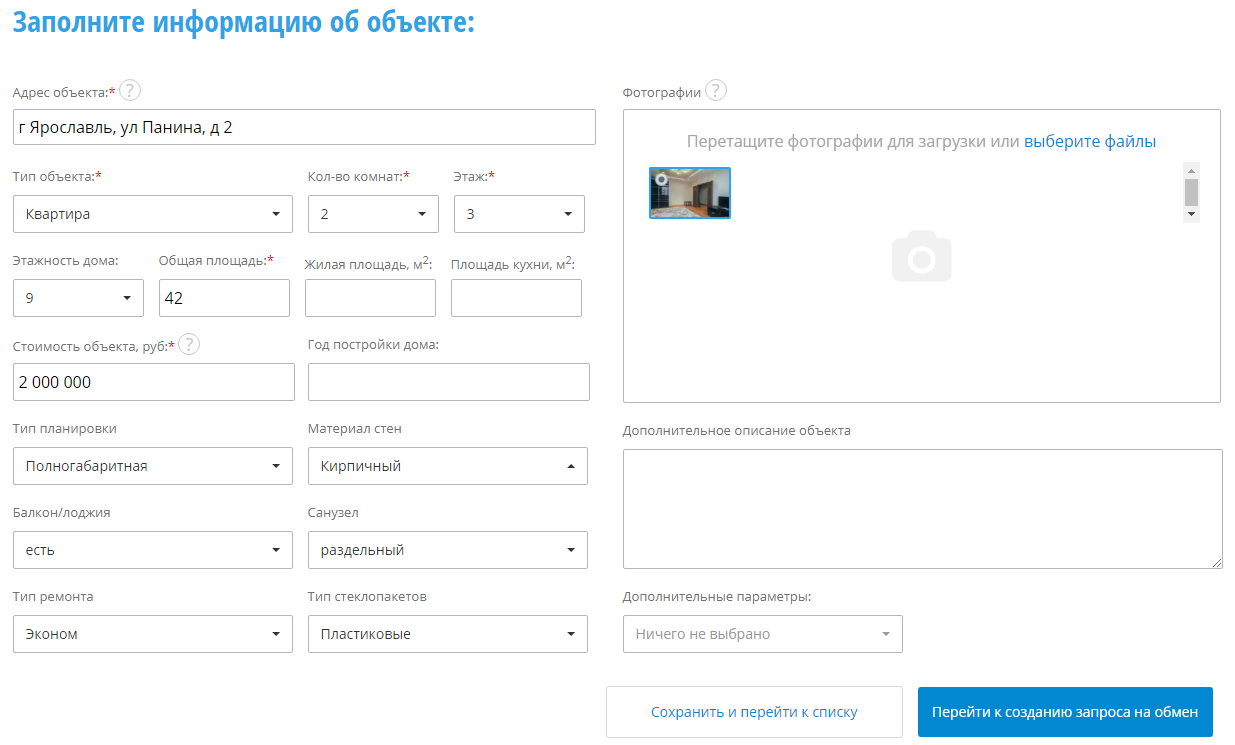Screen dimensions: 1235x745
Task: Open the Этажность дома dropdown showing 9
Action: coord(78,298)
